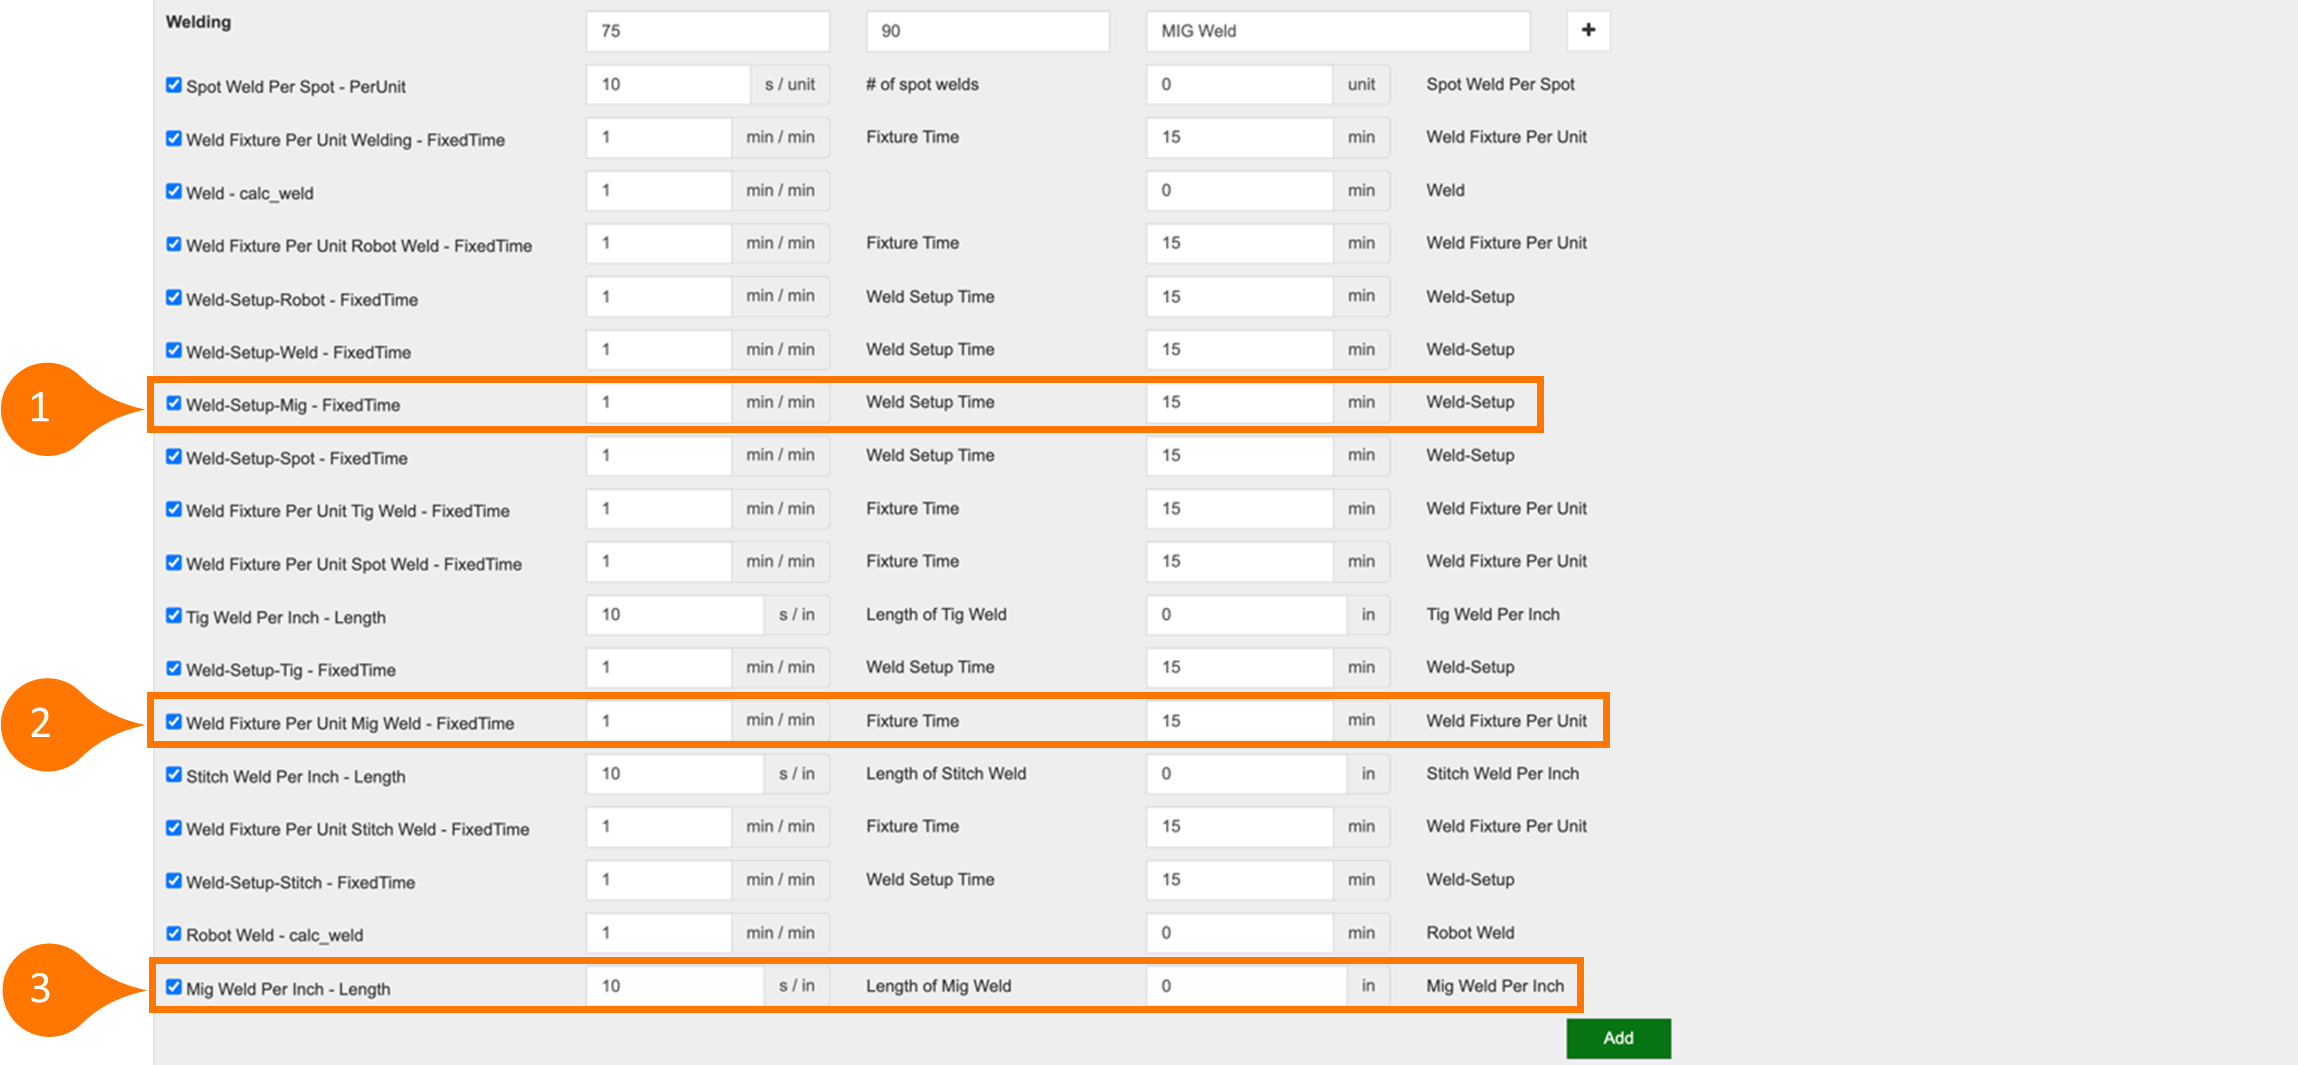
Task: Focus the MIG Weld name field
Action: [1337, 31]
